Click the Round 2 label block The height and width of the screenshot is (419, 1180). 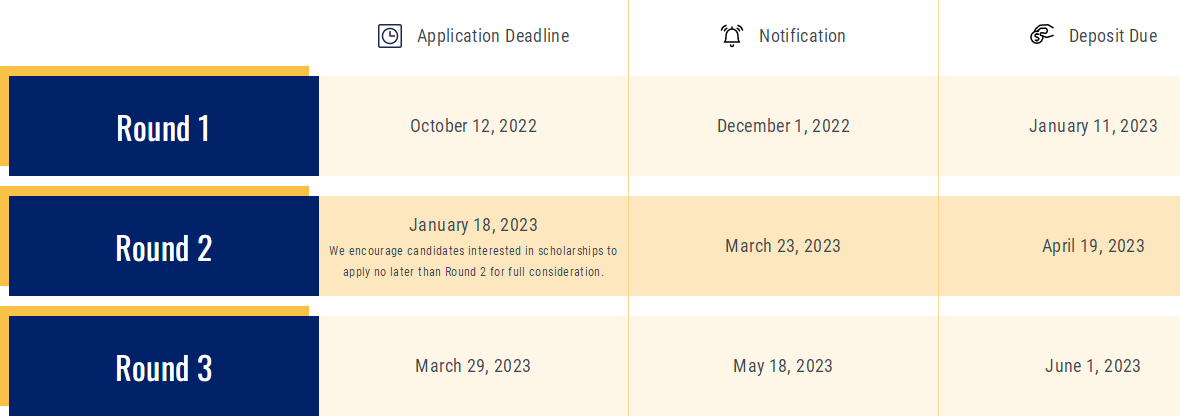tap(163, 247)
